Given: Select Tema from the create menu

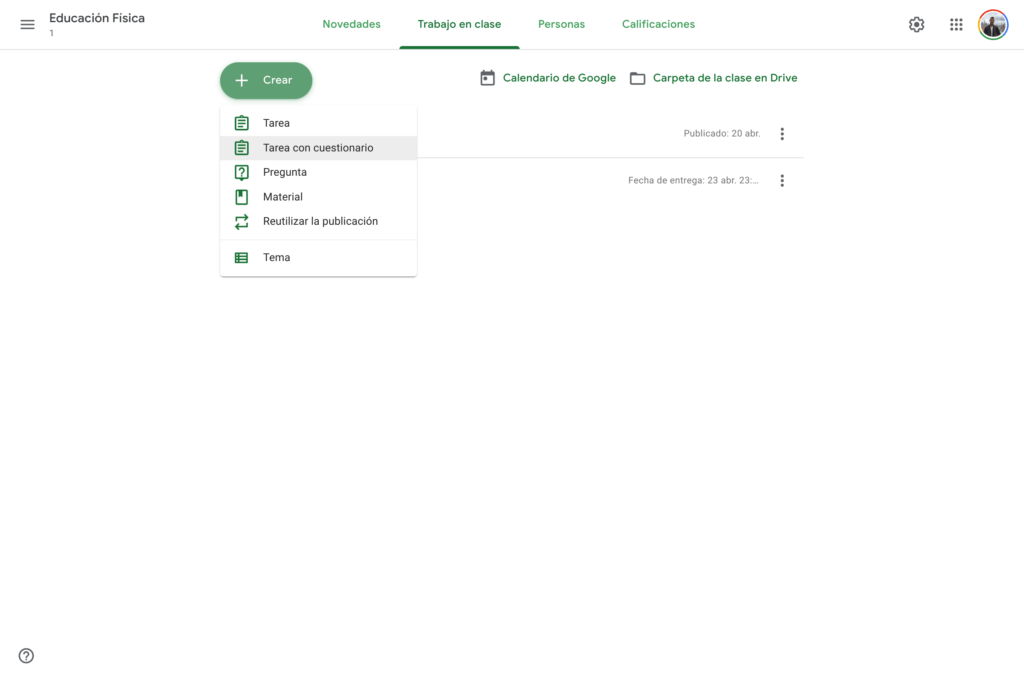Looking at the screenshot, I should point(276,257).
